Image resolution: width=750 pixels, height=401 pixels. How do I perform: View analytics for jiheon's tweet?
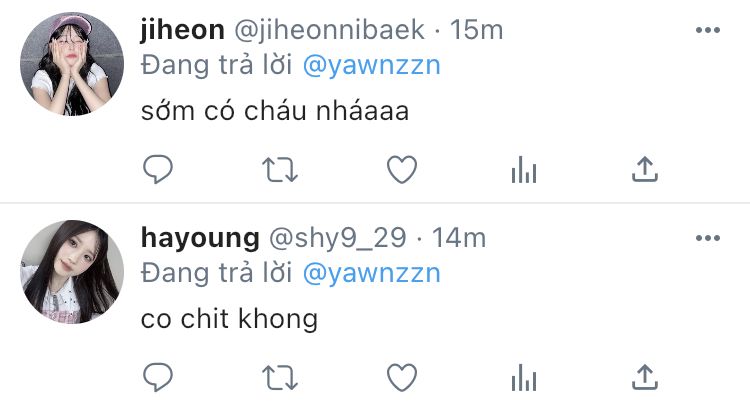tap(524, 170)
